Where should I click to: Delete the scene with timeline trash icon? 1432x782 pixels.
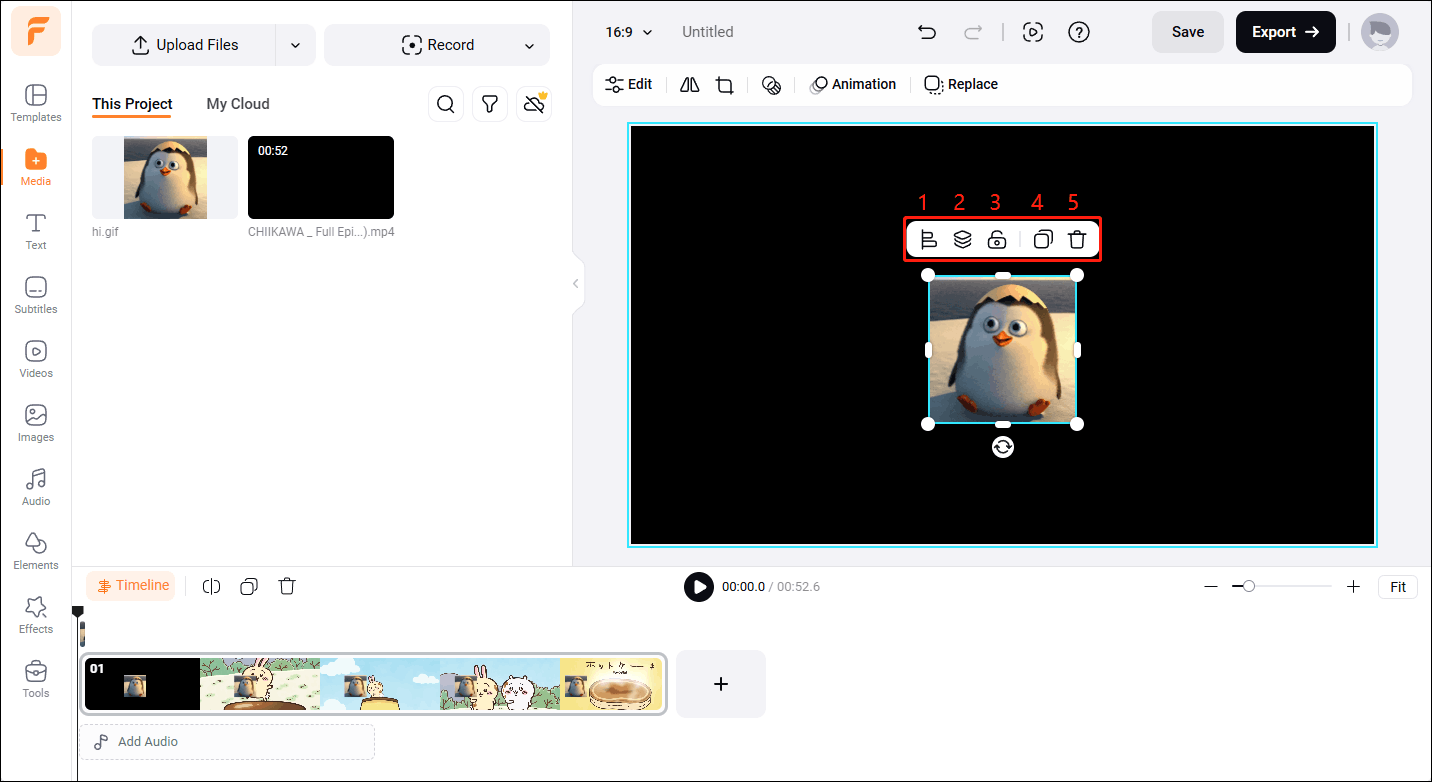click(287, 586)
